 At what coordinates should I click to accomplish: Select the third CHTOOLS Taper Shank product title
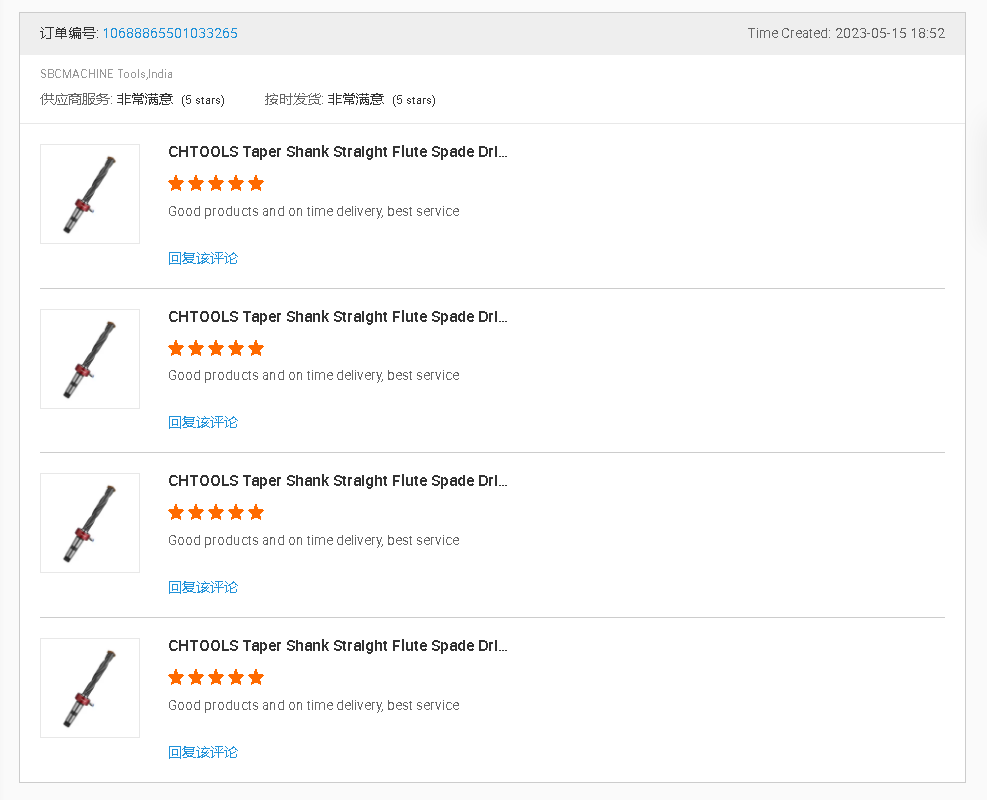(x=337, y=481)
